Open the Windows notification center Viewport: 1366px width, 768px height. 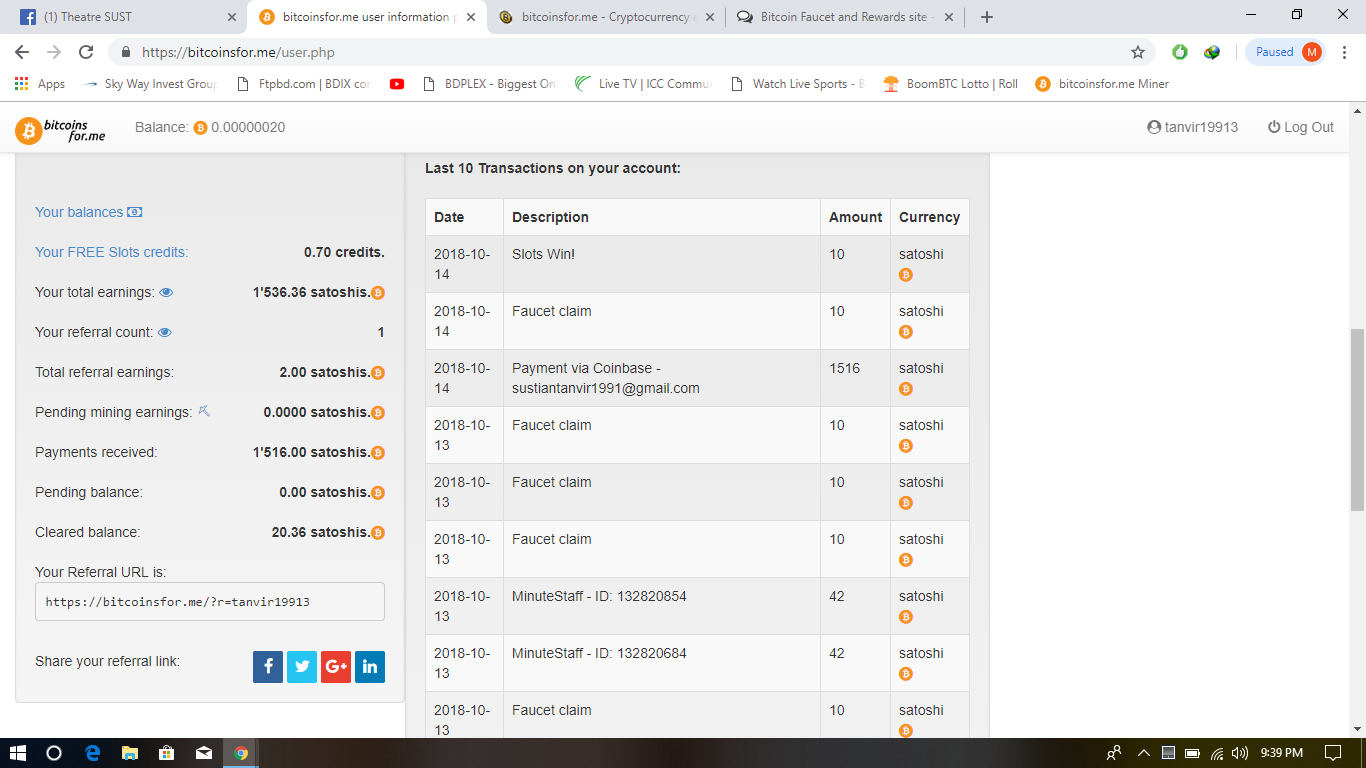[1332, 753]
